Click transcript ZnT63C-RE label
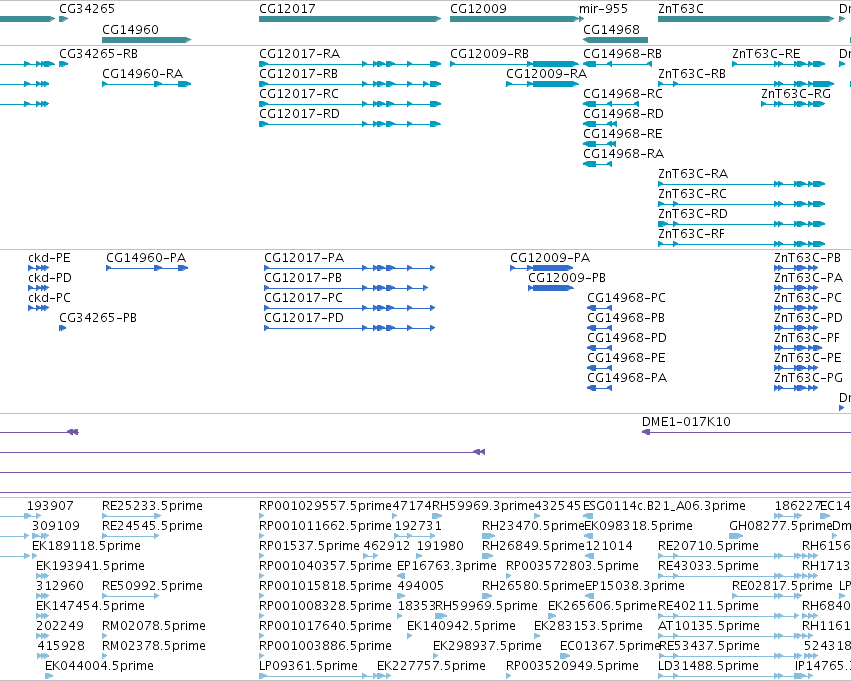The width and height of the screenshot is (851, 681). pyautogui.click(x=766, y=54)
